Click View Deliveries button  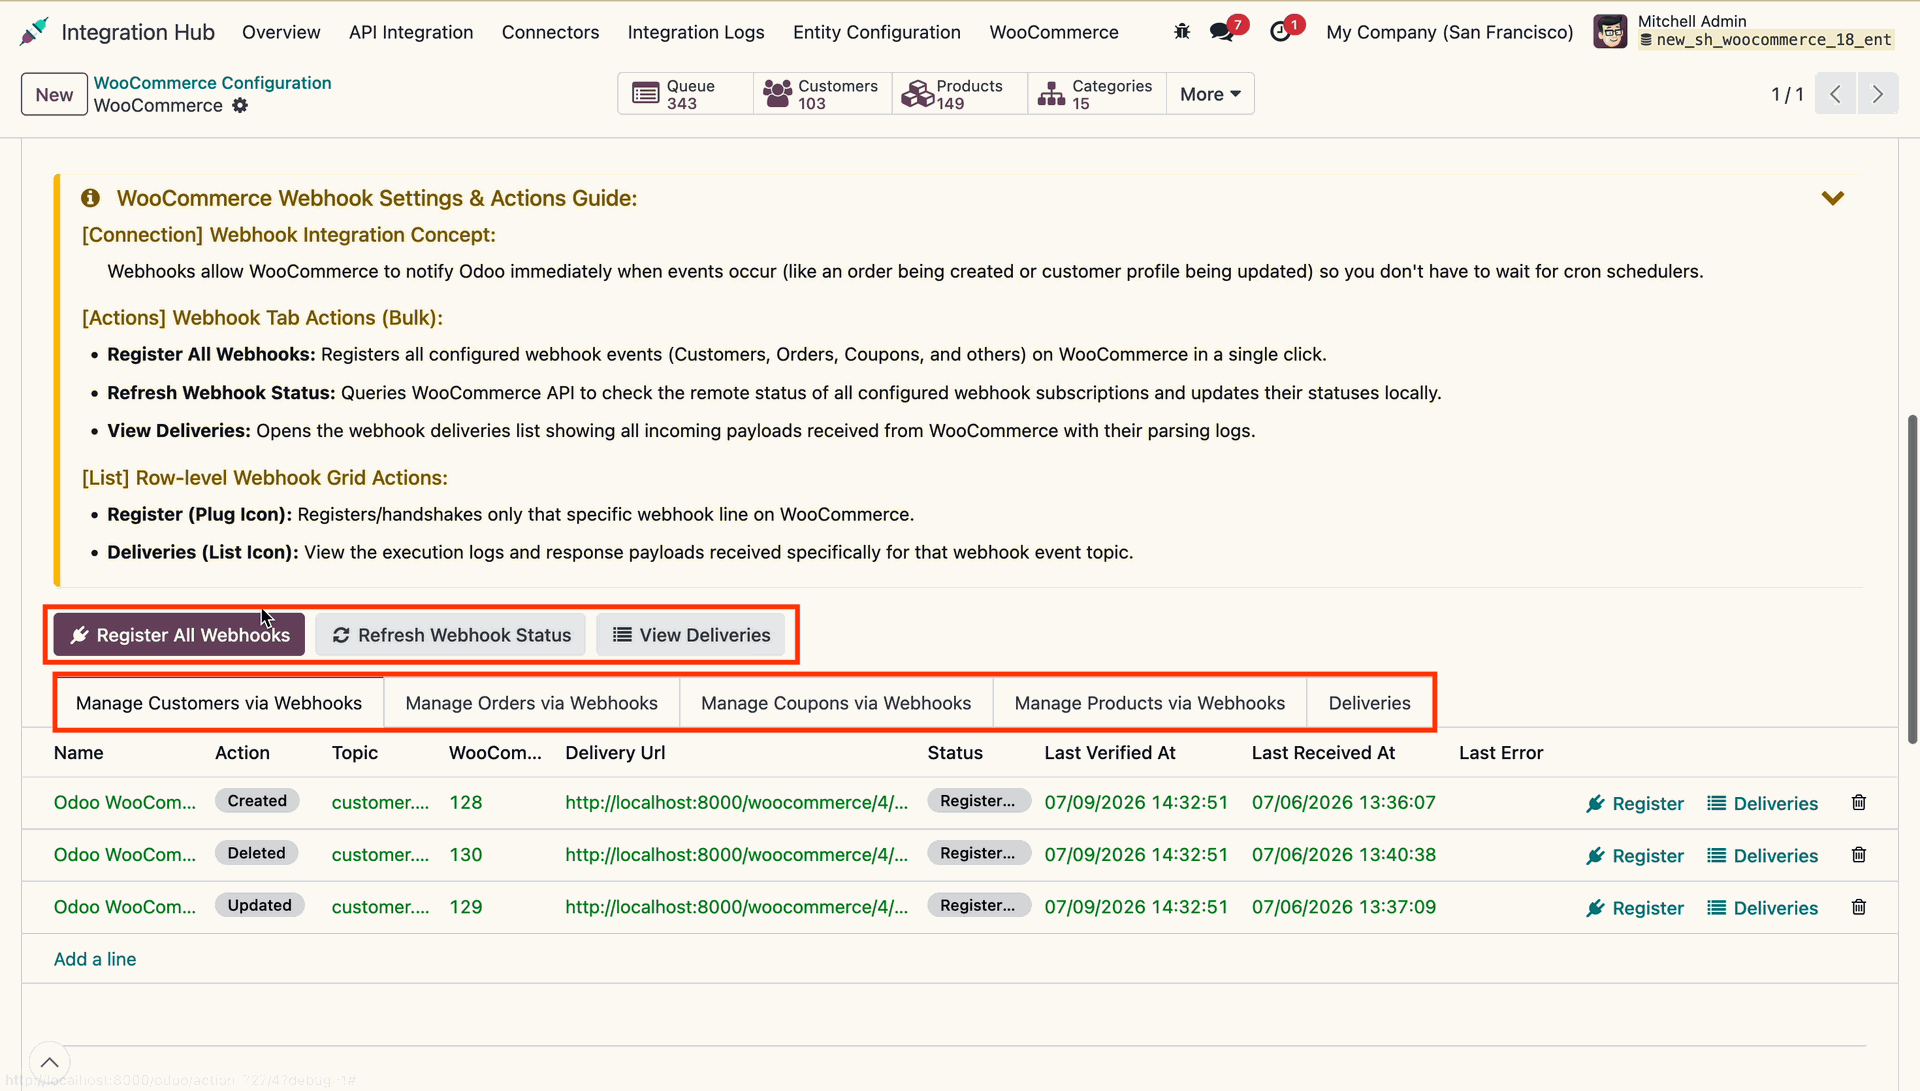coord(691,635)
